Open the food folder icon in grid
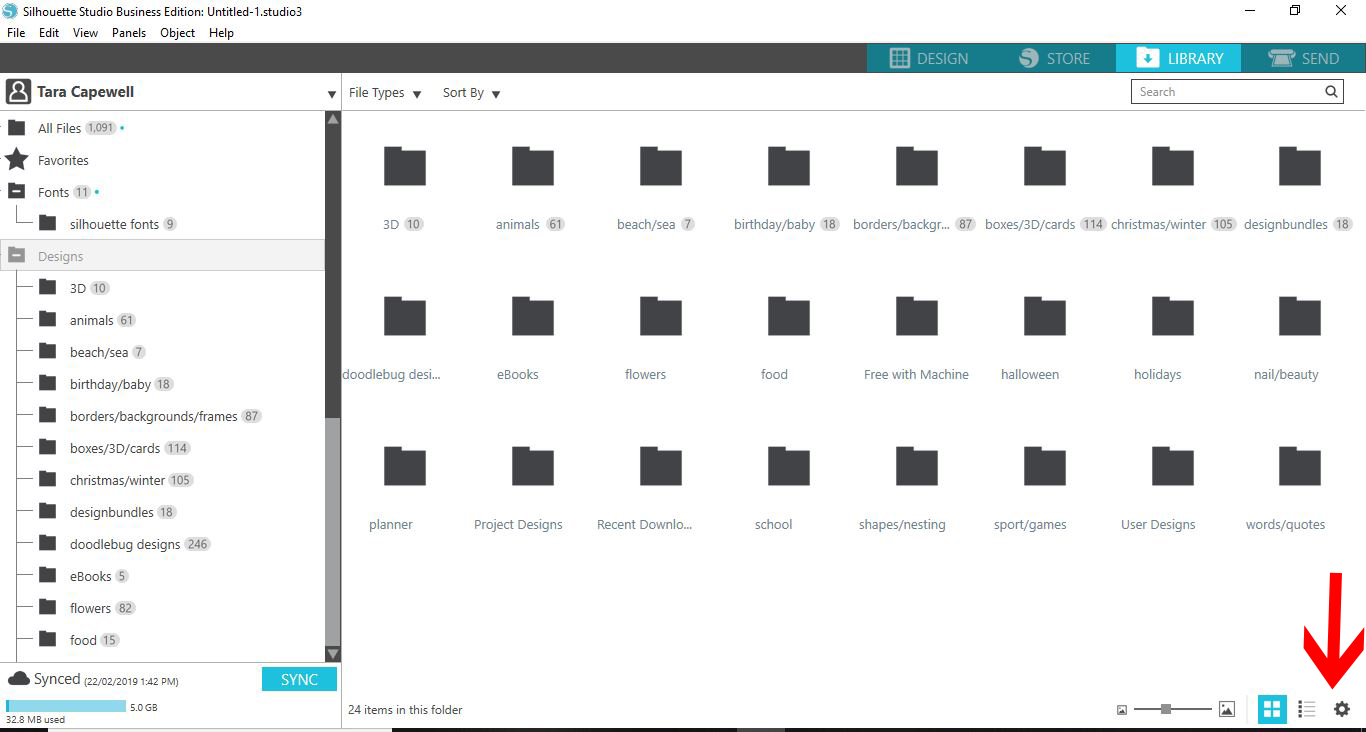Viewport: 1366px width, 732px height. tap(789, 316)
